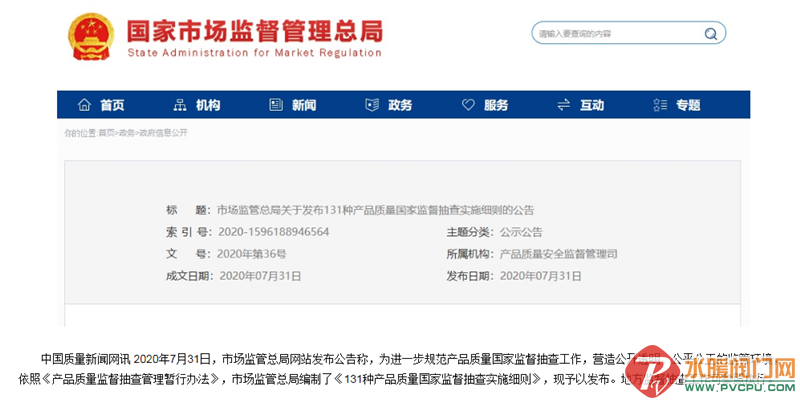Open the 互动 navigation item
800x402 pixels.
592,105
